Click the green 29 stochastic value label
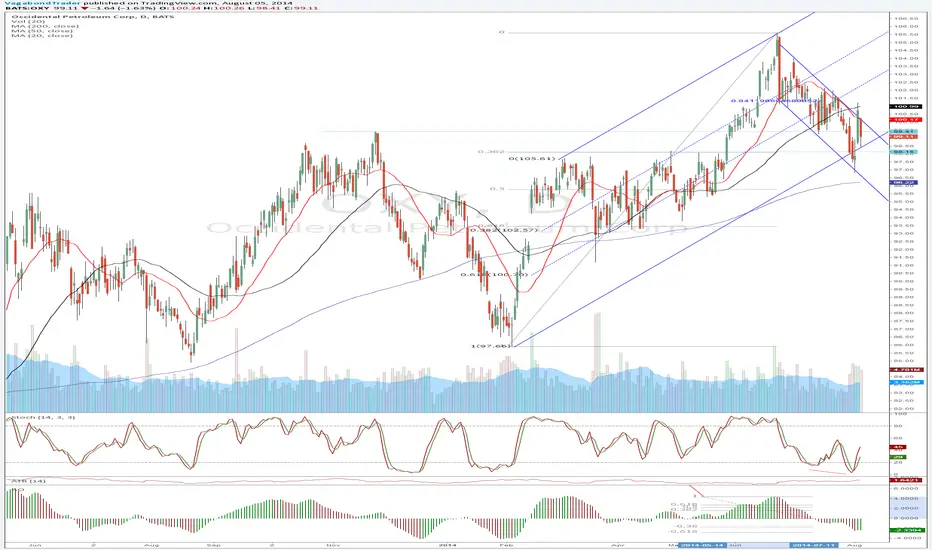Viewport: 932px width, 550px height. point(898,457)
